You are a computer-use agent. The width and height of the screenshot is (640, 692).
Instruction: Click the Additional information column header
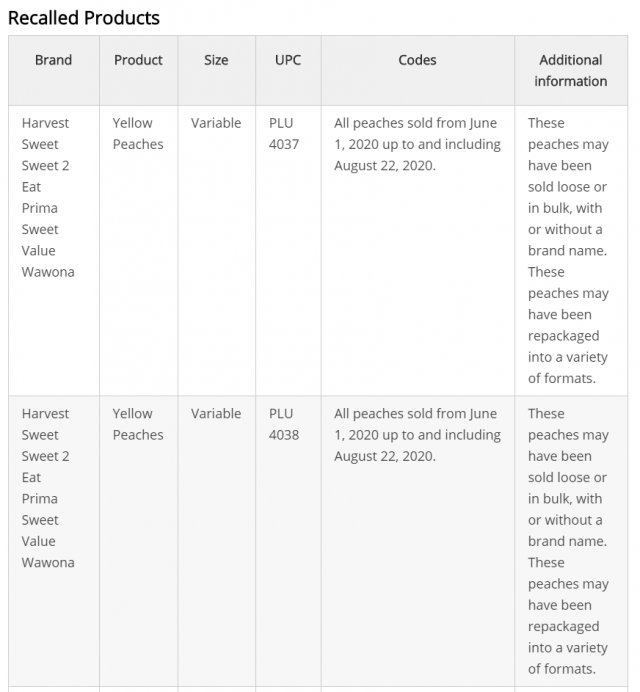570,71
